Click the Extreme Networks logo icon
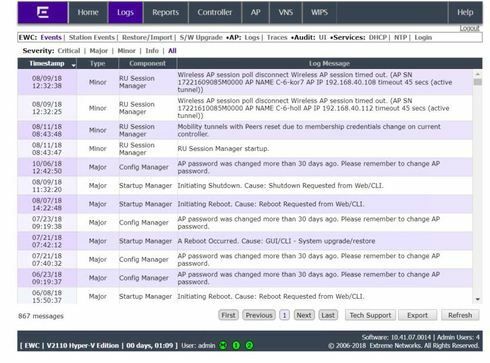This screenshot has height=363, width=490. tap(43, 12)
